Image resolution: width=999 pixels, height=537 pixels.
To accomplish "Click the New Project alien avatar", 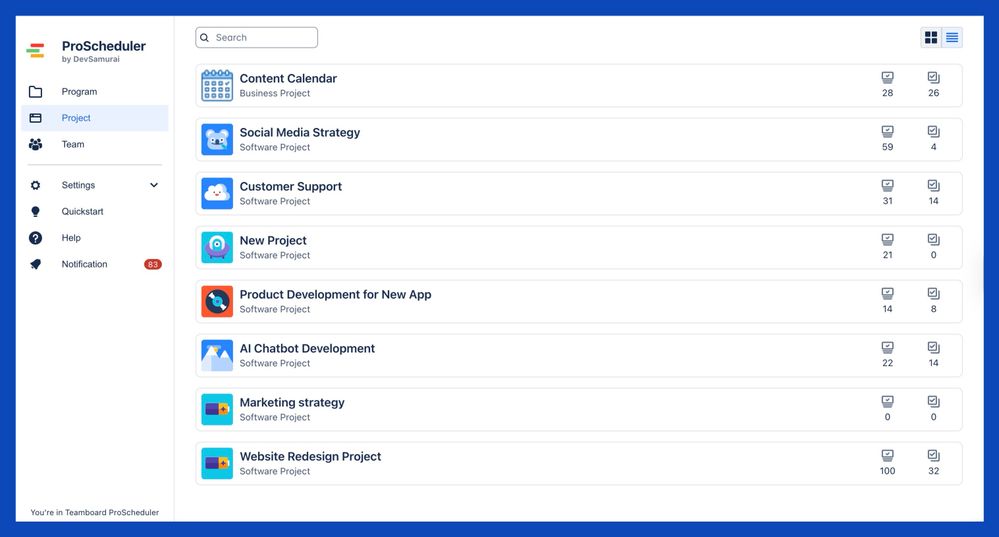I will pos(217,248).
